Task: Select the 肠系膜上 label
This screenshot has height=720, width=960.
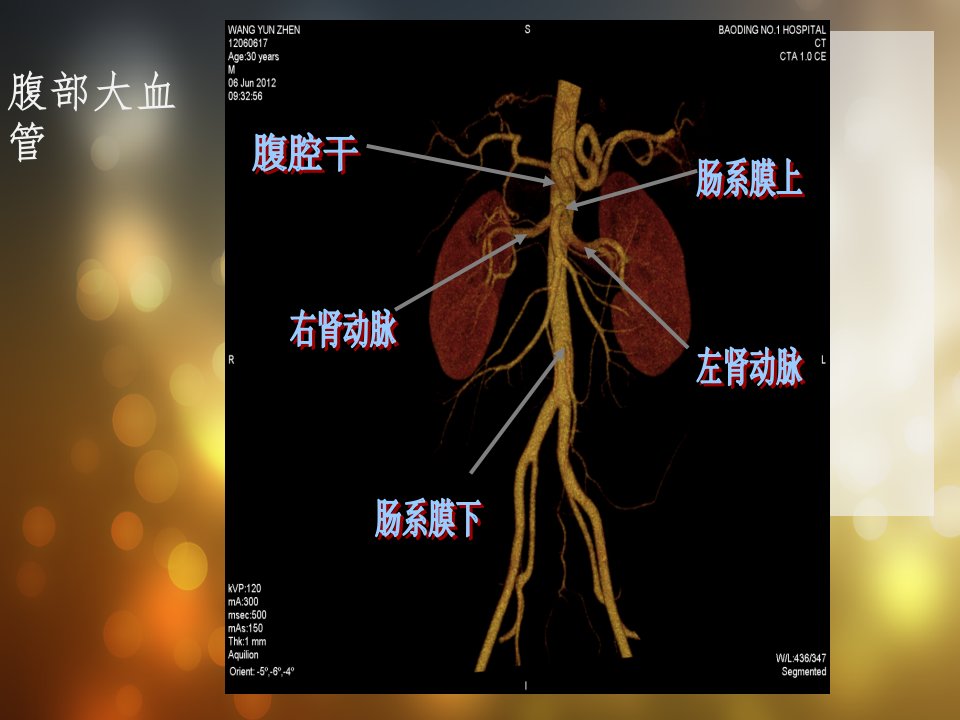Action: coord(750,179)
